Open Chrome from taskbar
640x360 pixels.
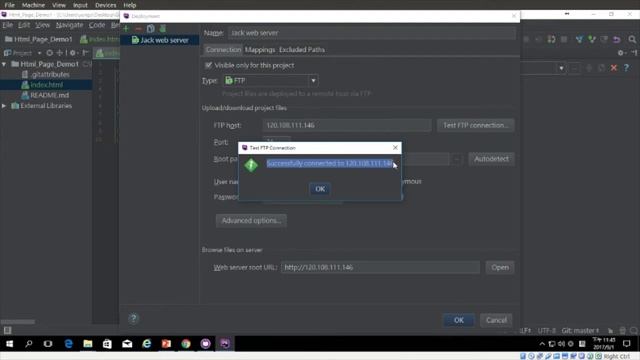(x=186, y=344)
